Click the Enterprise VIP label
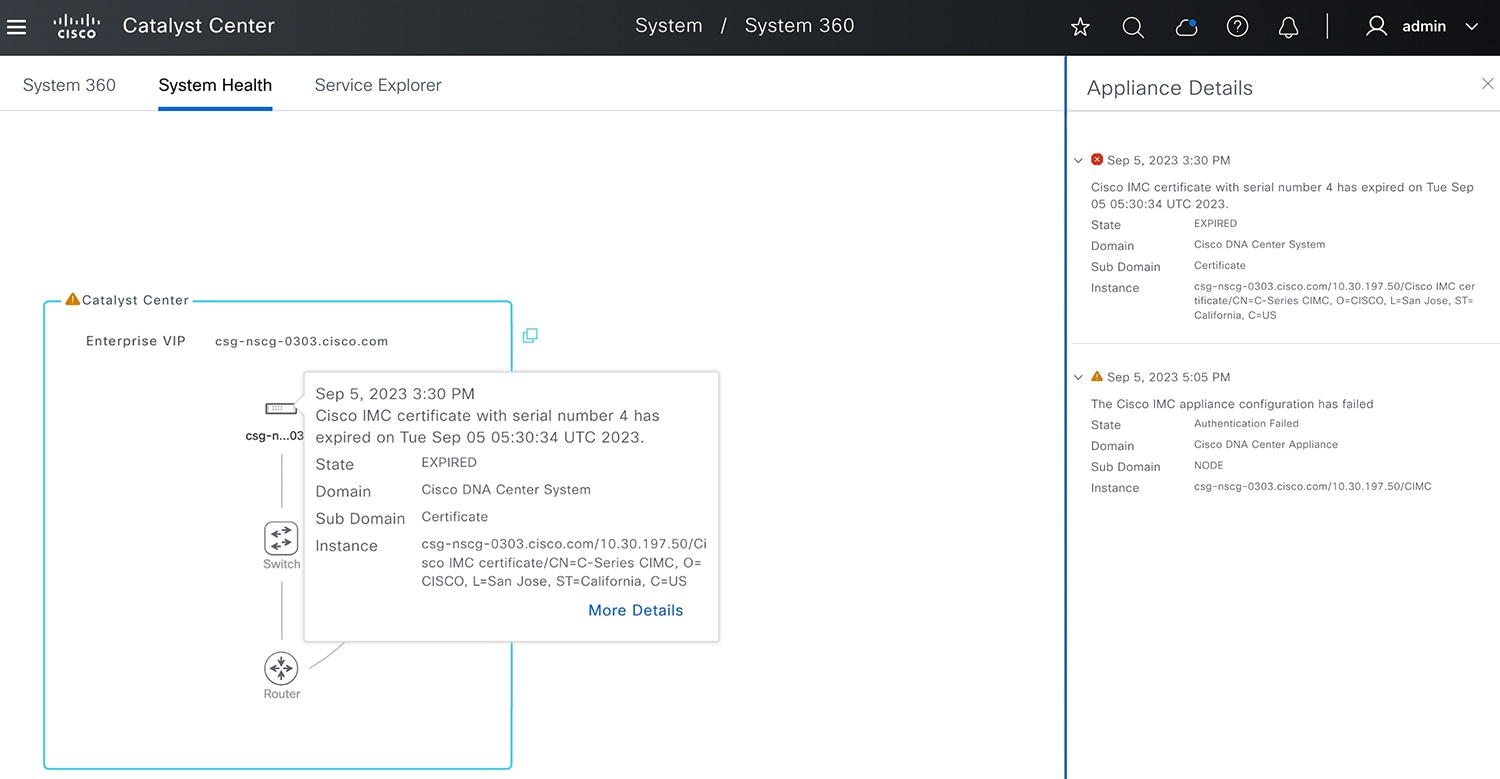The image size is (1500, 779). click(x=136, y=341)
